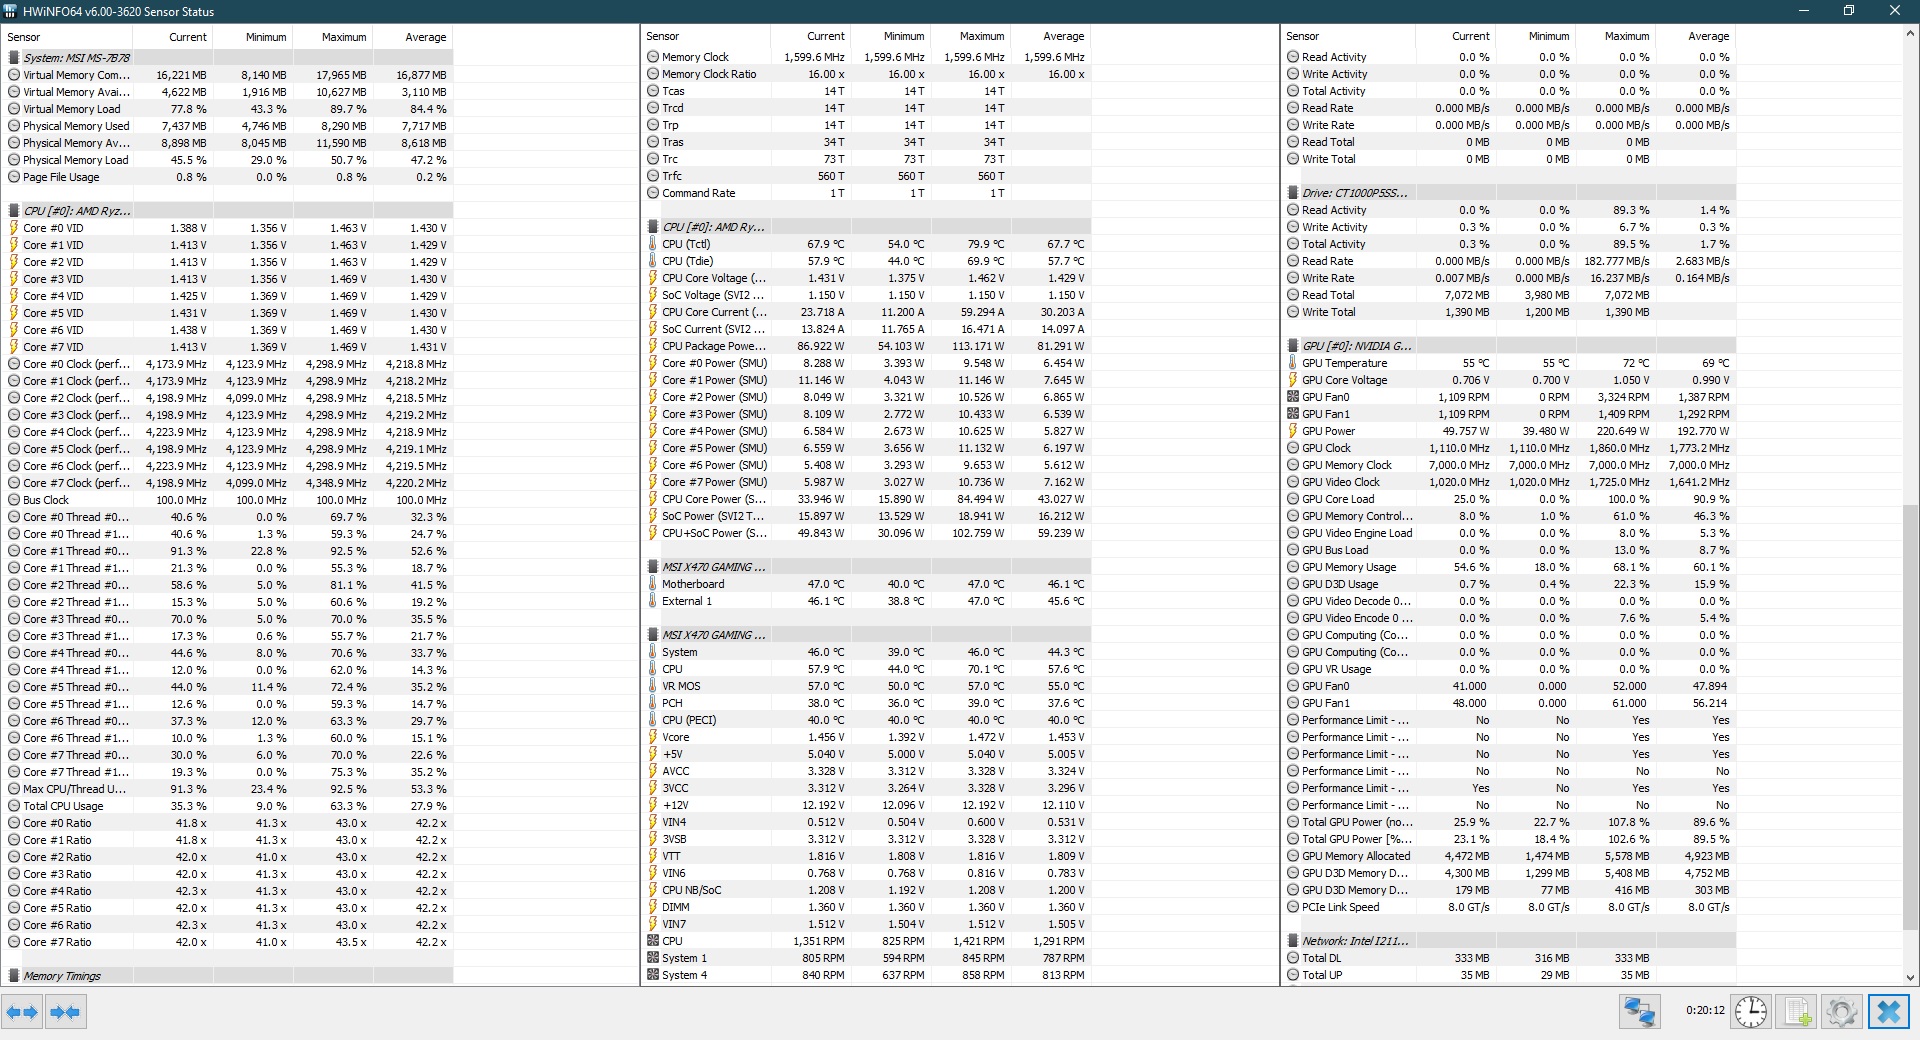This screenshot has height=1040, width=1920.
Task: Close sensors with the blue X button
Action: click(x=1888, y=1012)
